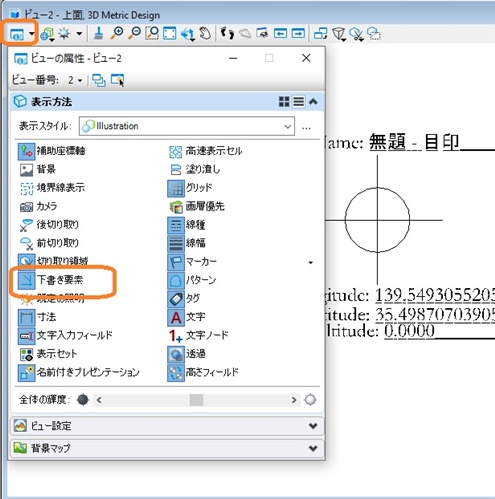The height and width of the screenshot is (499, 495).
Task: Click the Update View brush icon
Action: tap(98, 33)
